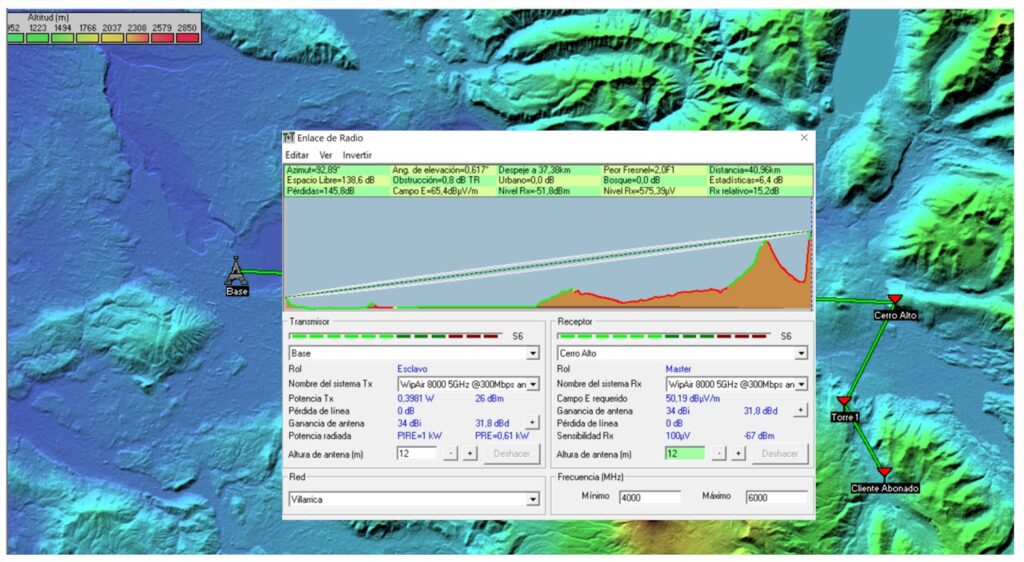
Task: Open the Editar menu
Action: [x=296, y=155]
